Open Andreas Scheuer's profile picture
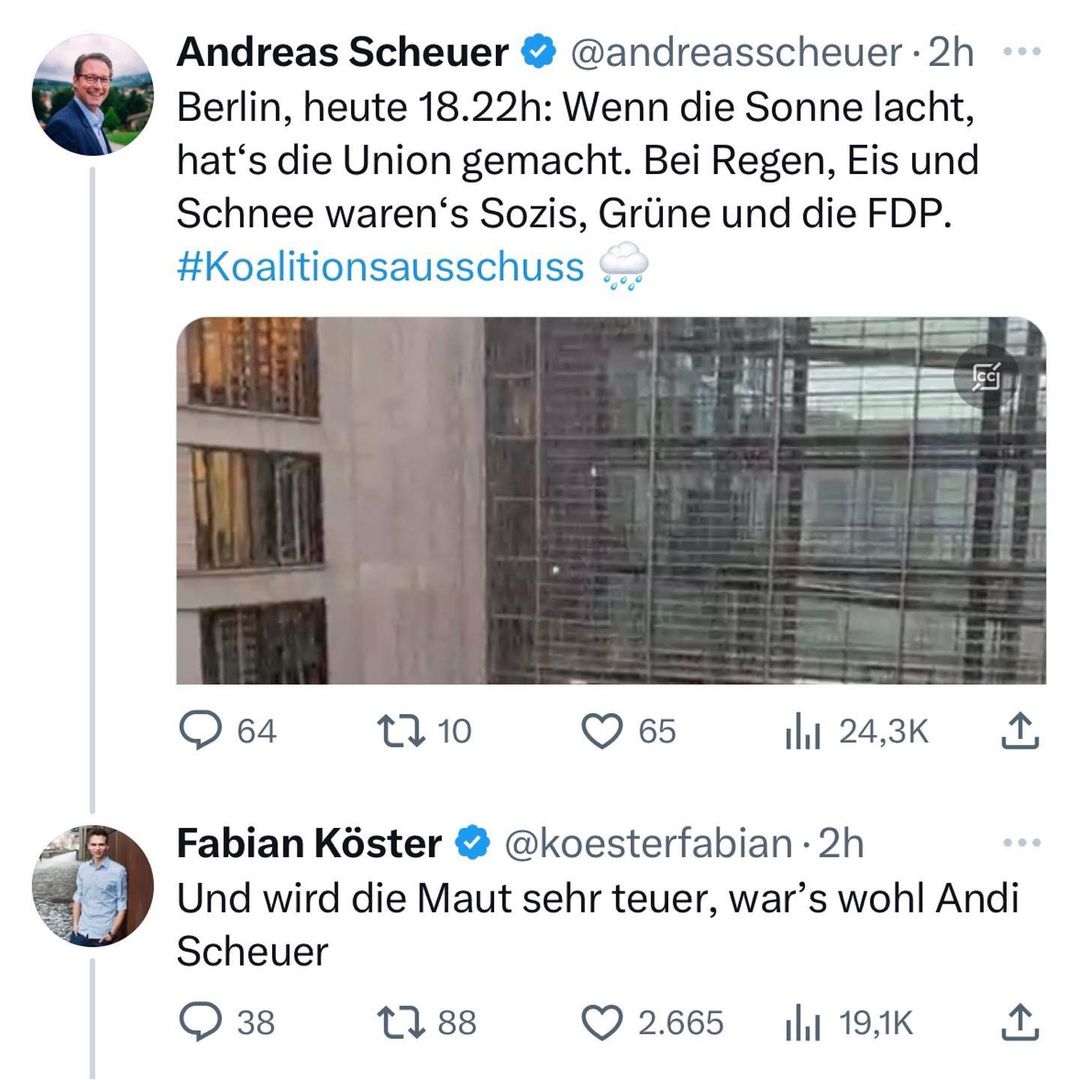This screenshot has width=1080, height=1080. click(92, 95)
